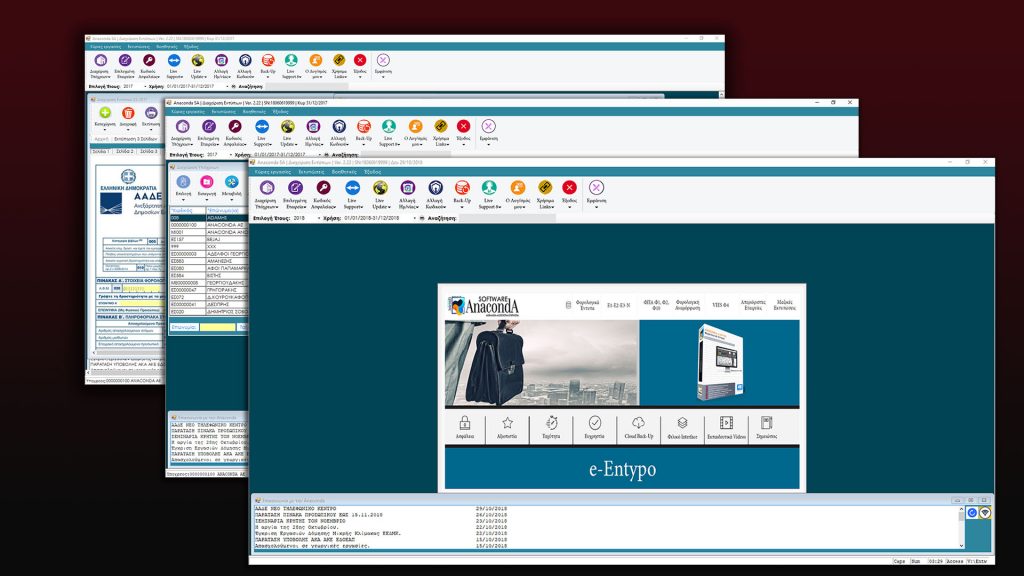Image resolution: width=1024 pixels, height=576 pixels.
Task: Select ΑΜΑΝΙΔΗΣ row in middle window list
Action: tap(208, 261)
